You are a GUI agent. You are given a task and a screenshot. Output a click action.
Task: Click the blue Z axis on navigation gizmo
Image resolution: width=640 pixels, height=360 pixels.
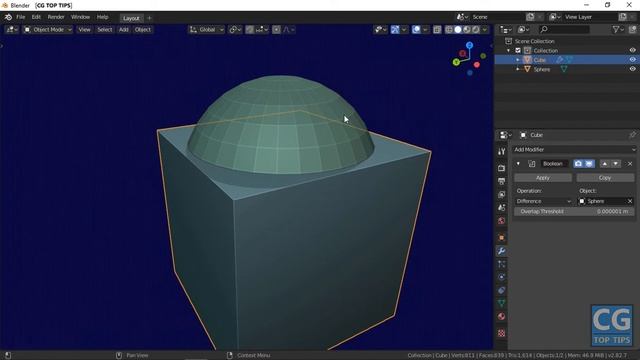point(469,45)
